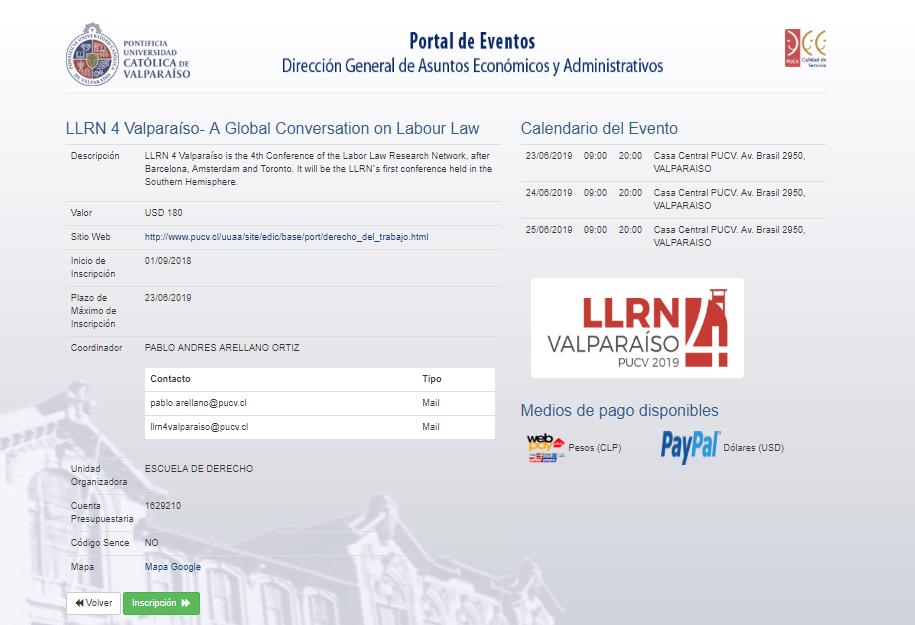
Task: Click the event title LLRN 4 Valparaíso
Action: (272, 128)
